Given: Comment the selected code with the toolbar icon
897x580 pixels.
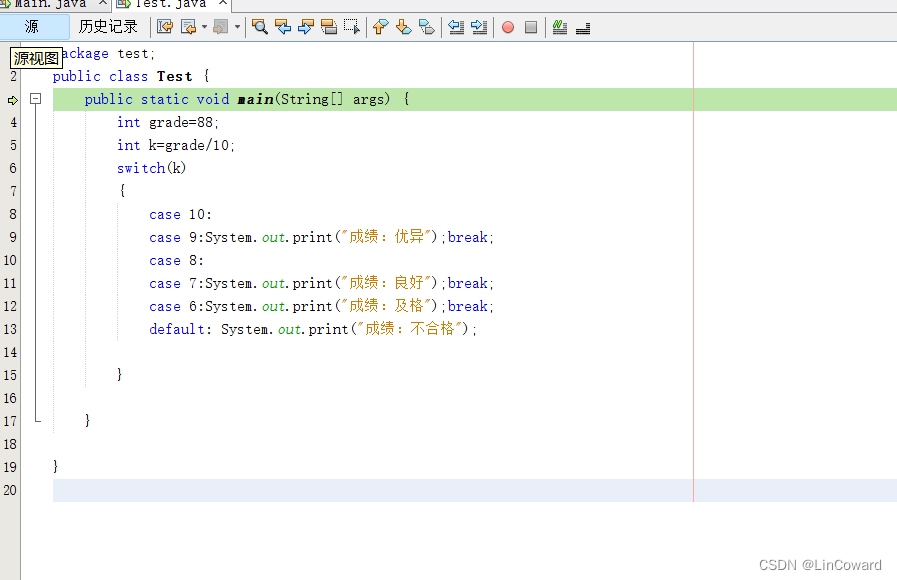Looking at the screenshot, I should point(559,27).
